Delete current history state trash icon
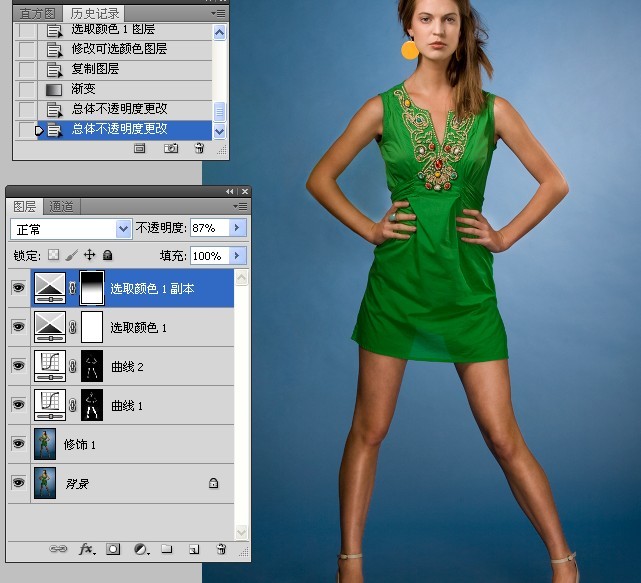The image size is (641, 583). pyautogui.click(x=199, y=148)
